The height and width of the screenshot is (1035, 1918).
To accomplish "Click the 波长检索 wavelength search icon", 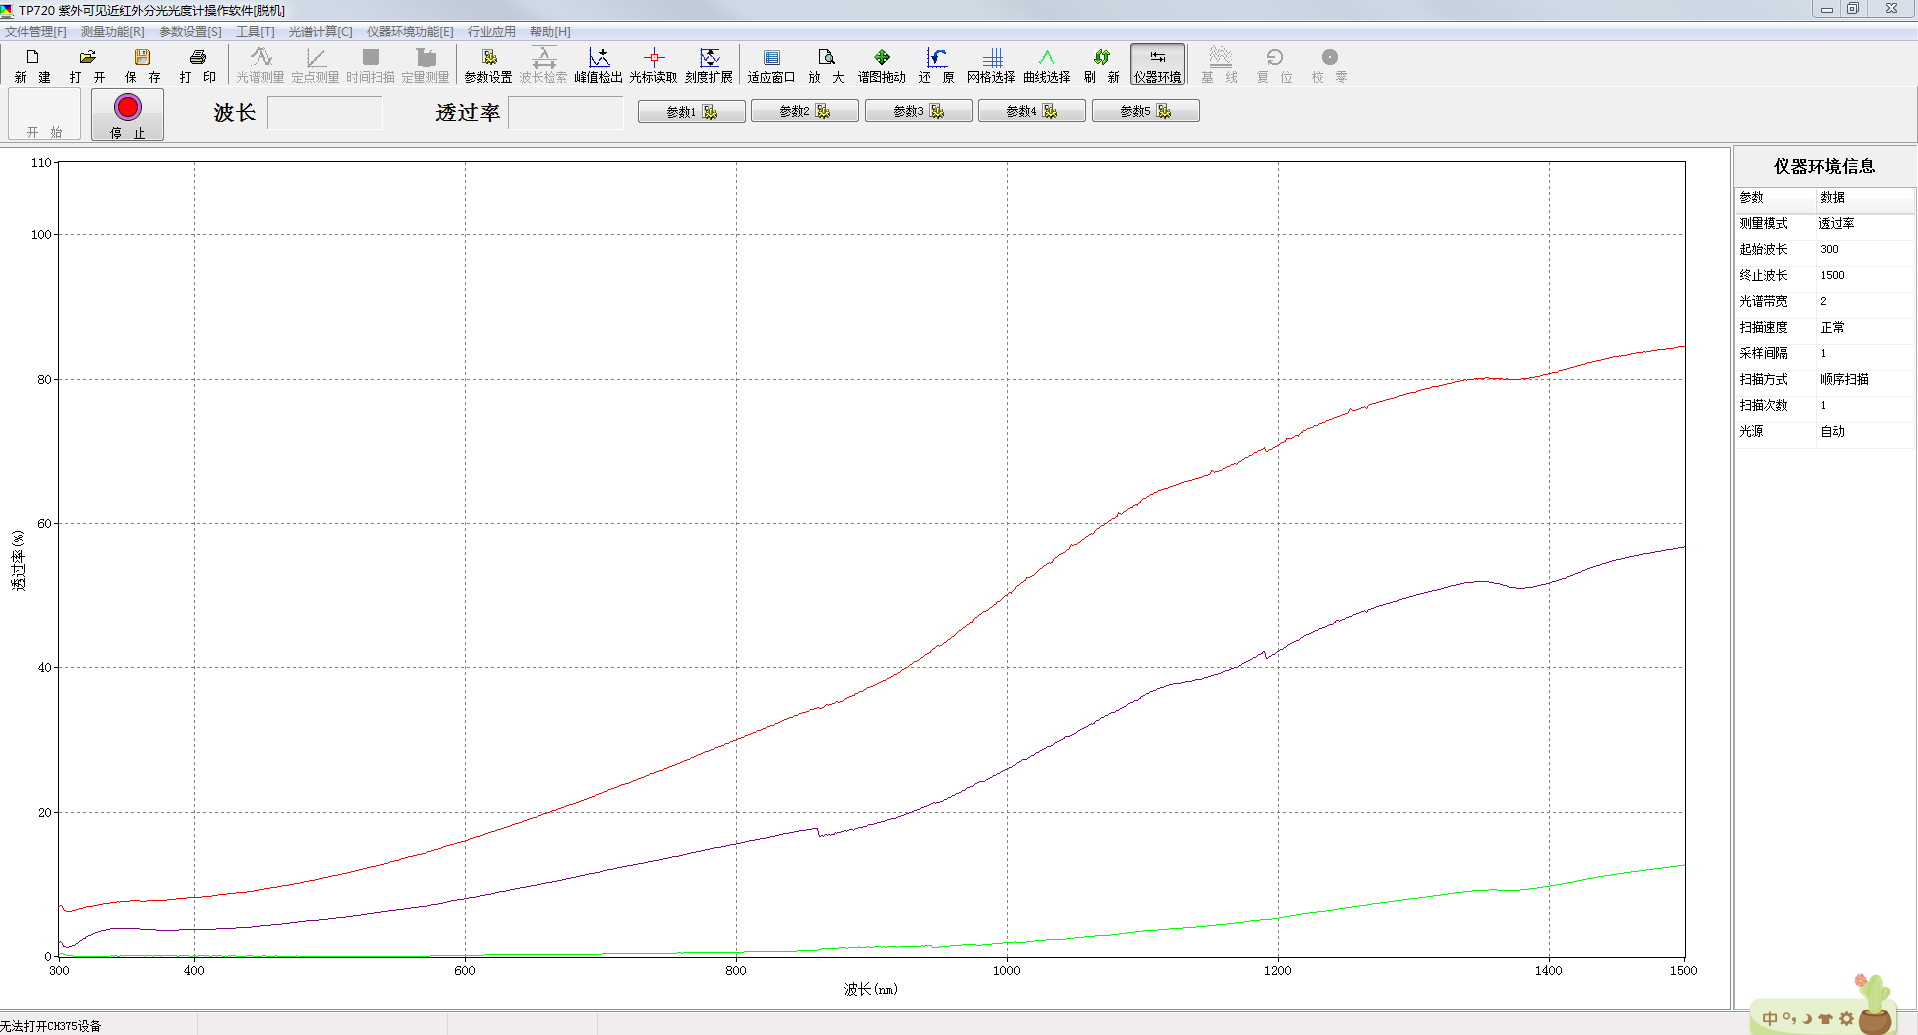I will coord(543,65).
